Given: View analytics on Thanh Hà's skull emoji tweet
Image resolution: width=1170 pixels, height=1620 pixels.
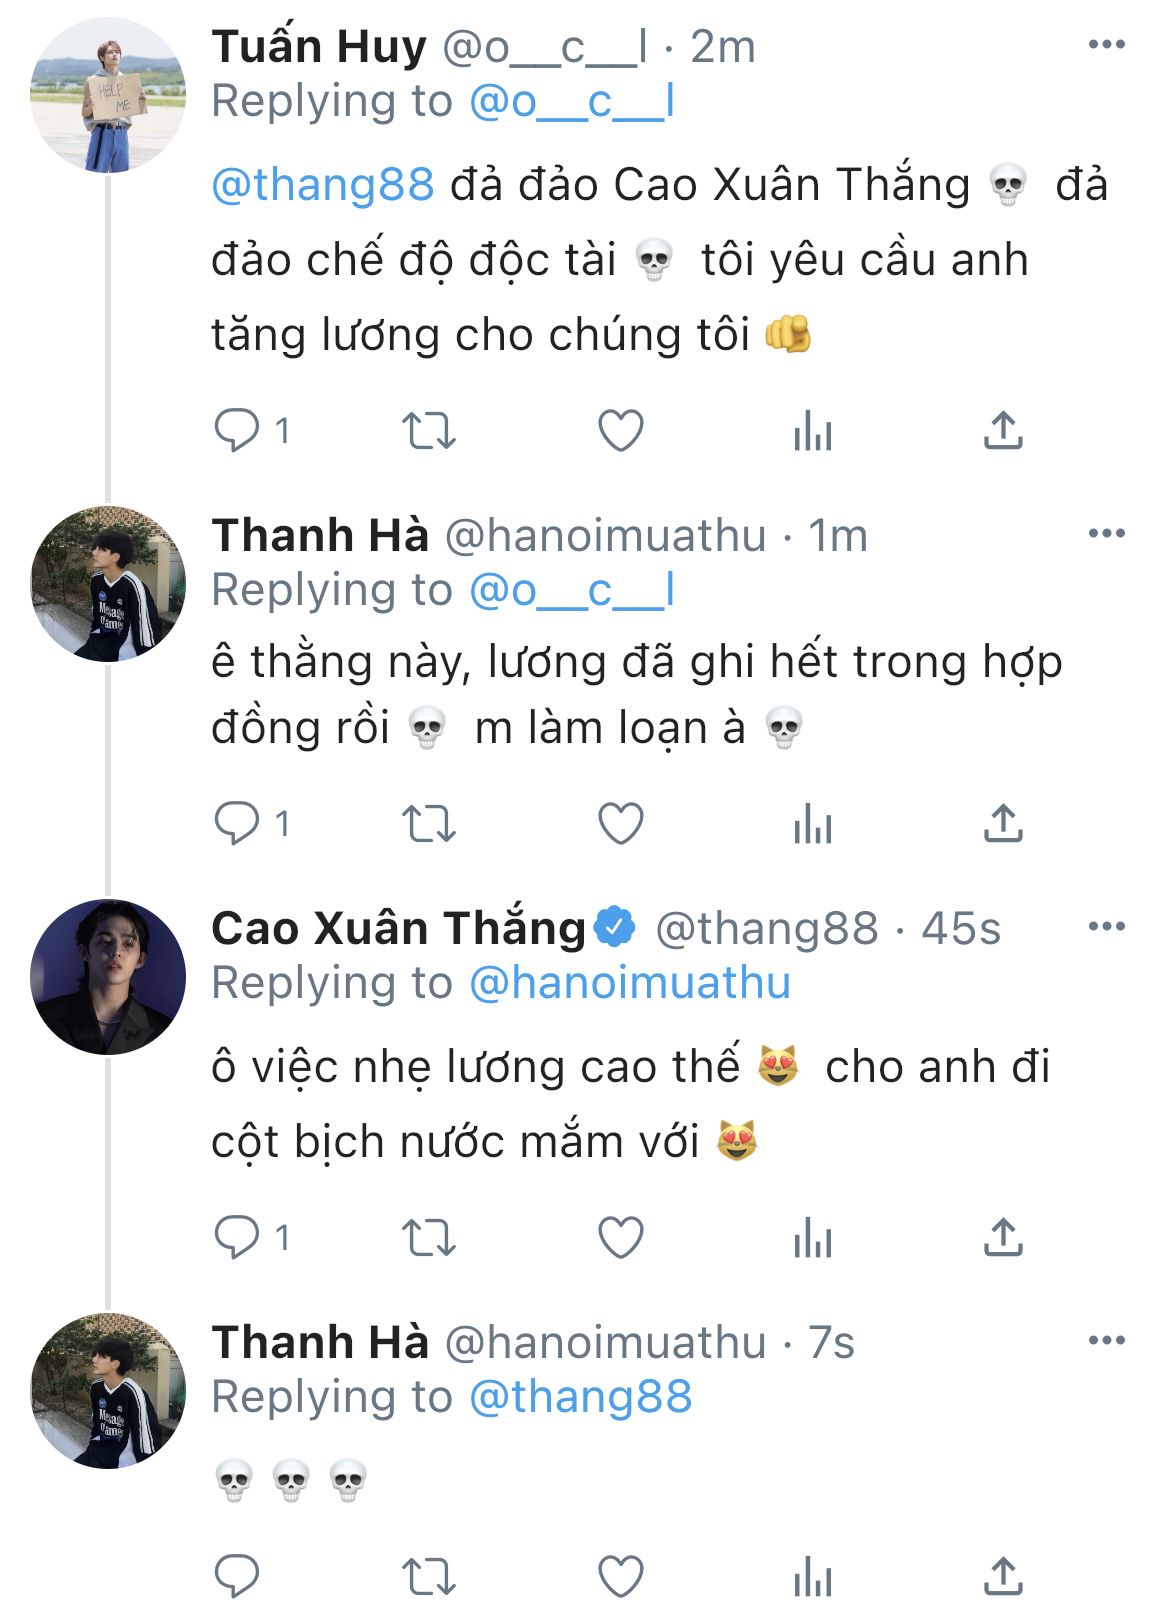Looking at the screenshot, I should coord(812,1578).
